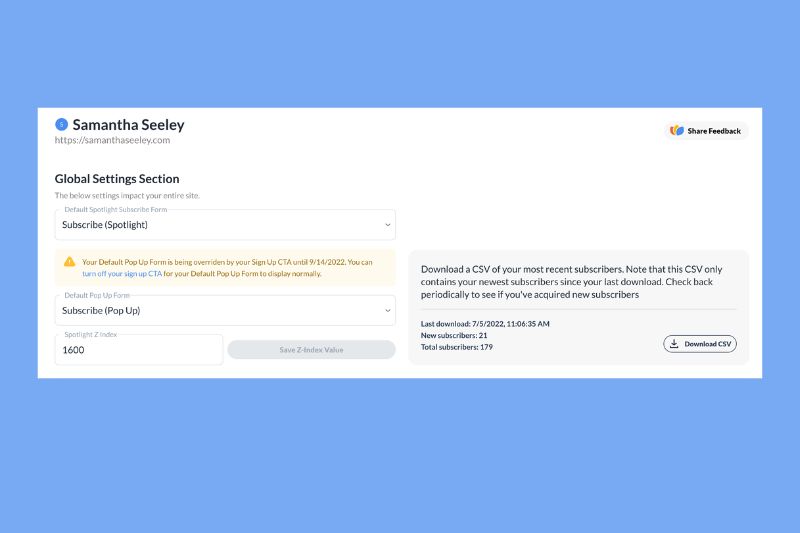The image size is (800, 533).
Task: Click the Last download timestamp text
Action: point(485,324)
